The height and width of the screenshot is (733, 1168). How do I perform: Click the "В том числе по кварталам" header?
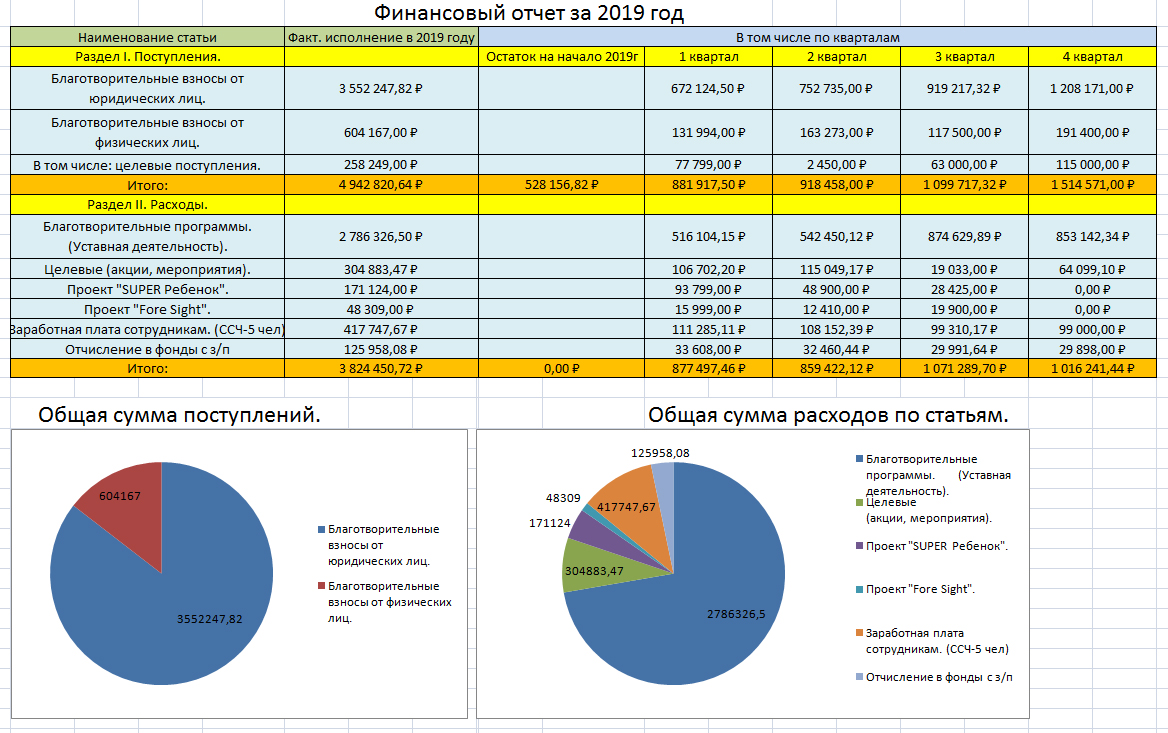pyautogui.click(x=817, y=37)
